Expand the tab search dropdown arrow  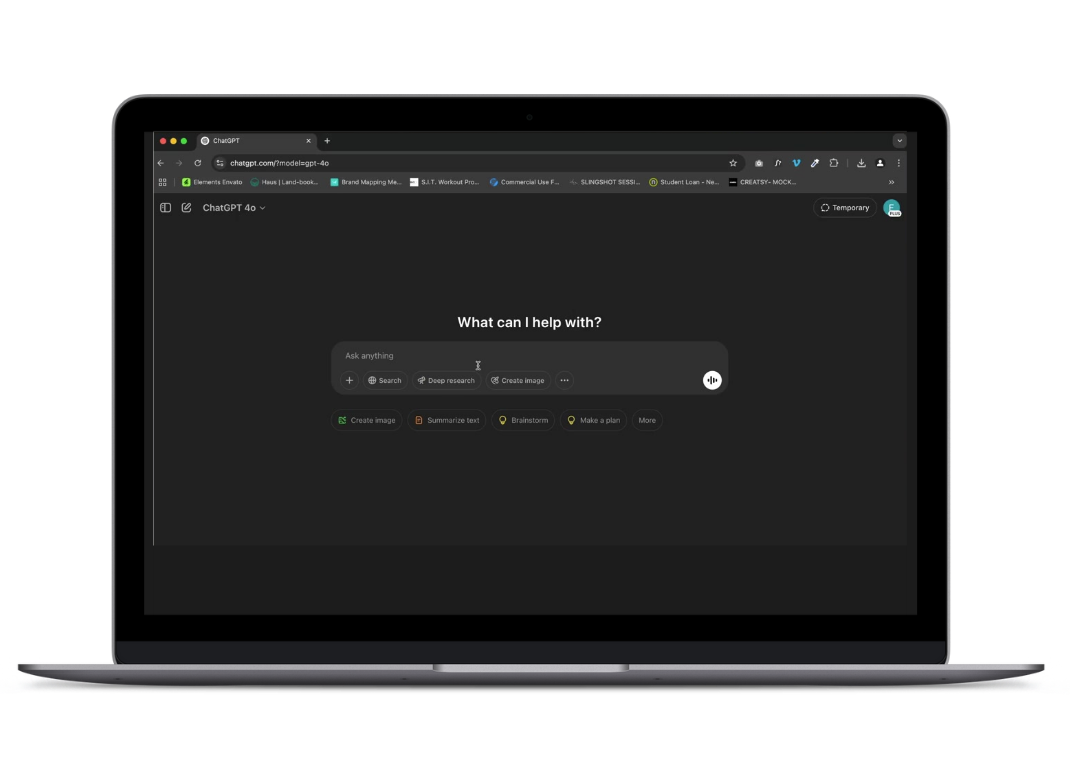[x=899, y=141]
